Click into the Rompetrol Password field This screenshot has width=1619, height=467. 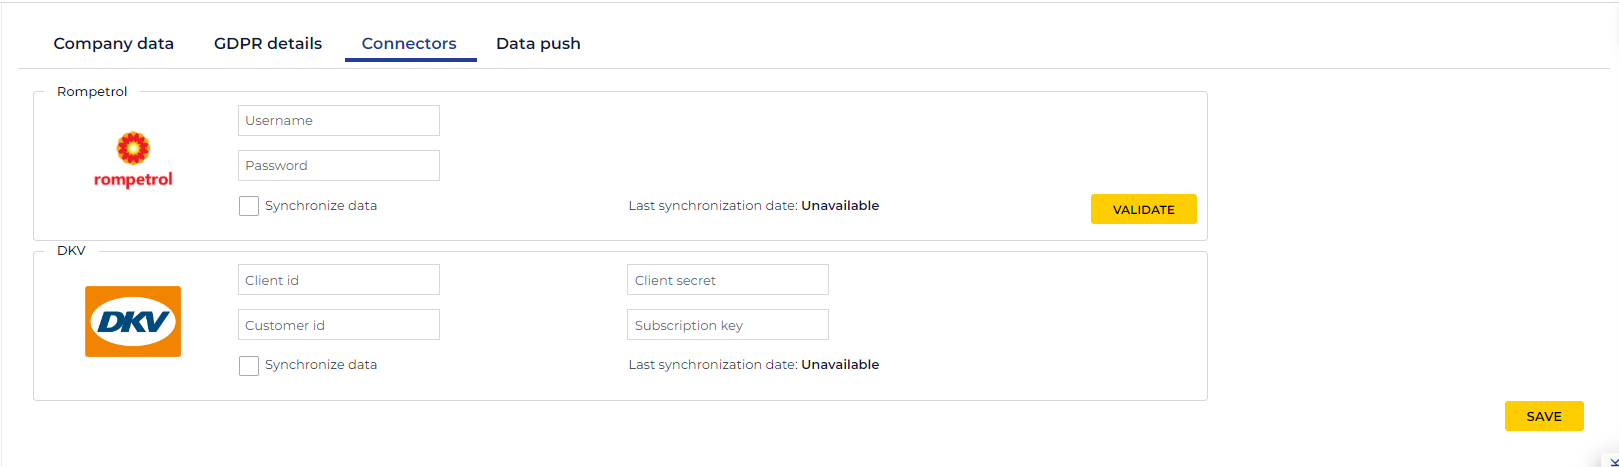[x=339, y=166]
